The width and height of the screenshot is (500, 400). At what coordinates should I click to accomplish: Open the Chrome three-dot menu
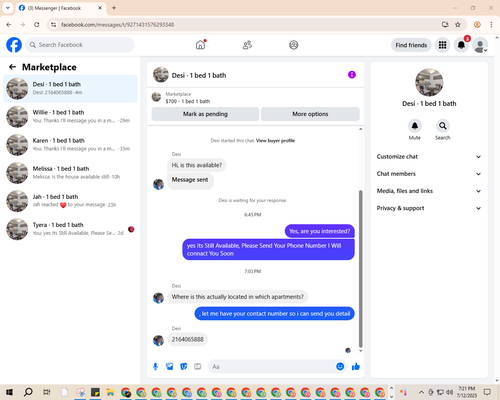491,25
